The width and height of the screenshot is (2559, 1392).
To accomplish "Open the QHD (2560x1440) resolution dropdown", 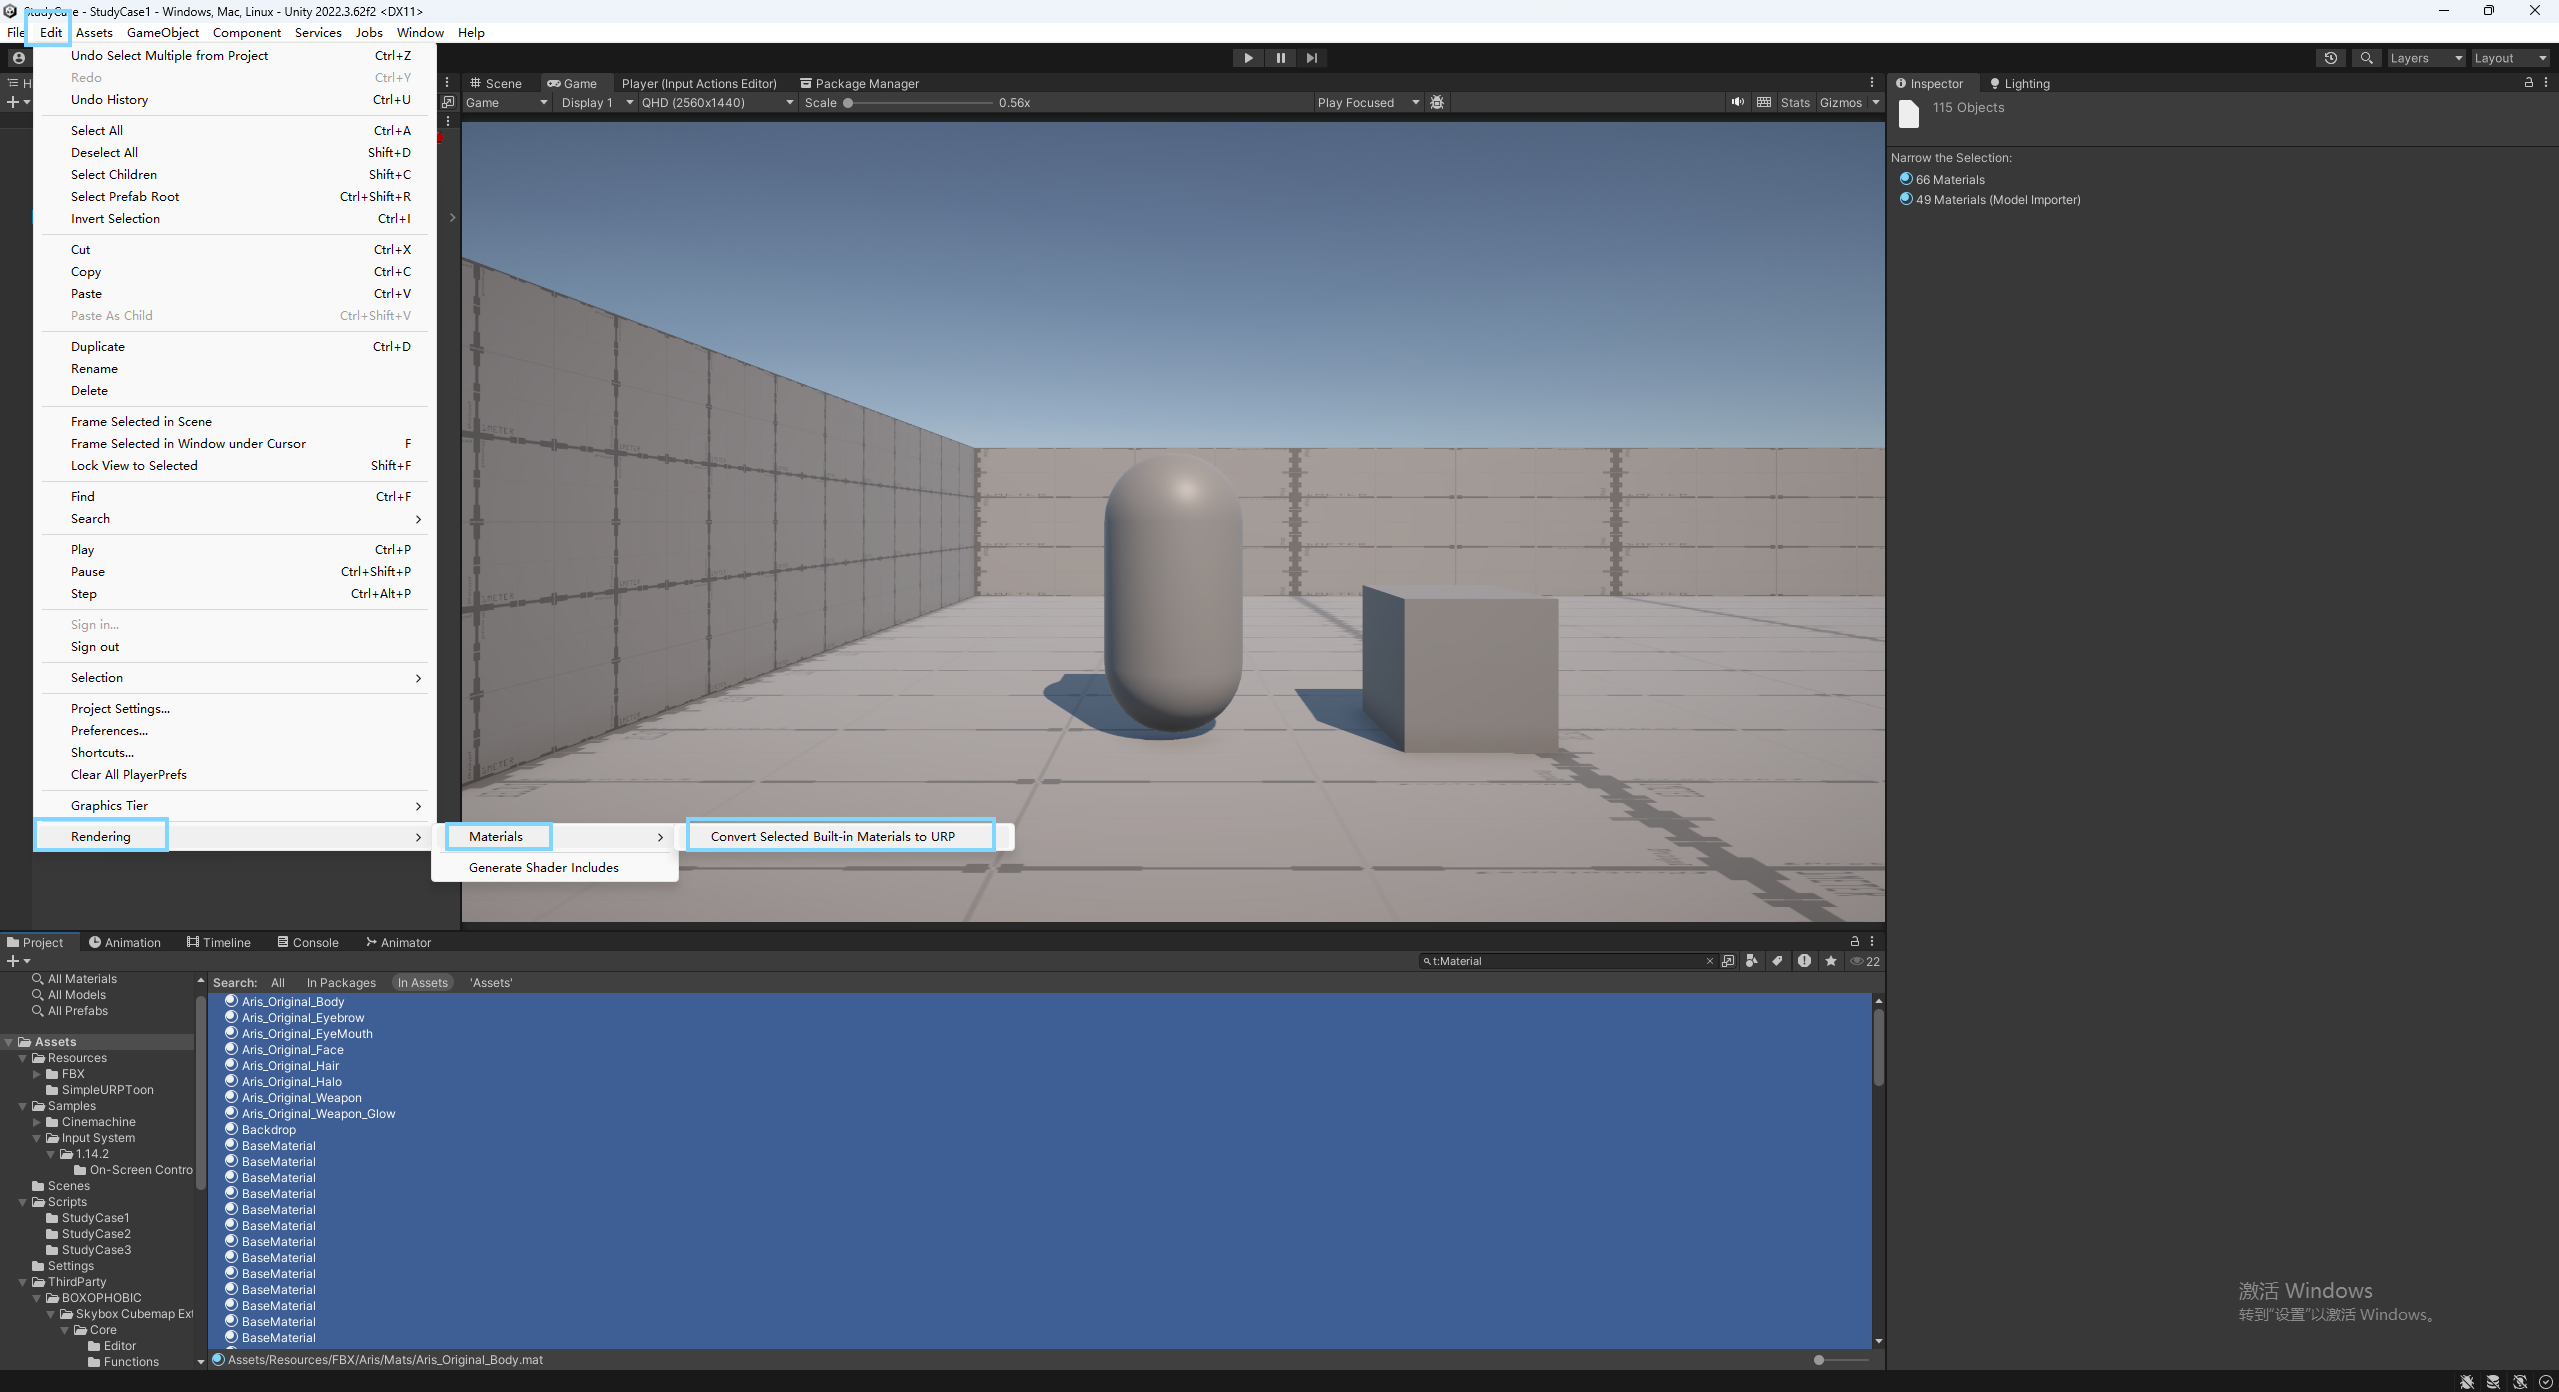I will (x=717, y=102).
